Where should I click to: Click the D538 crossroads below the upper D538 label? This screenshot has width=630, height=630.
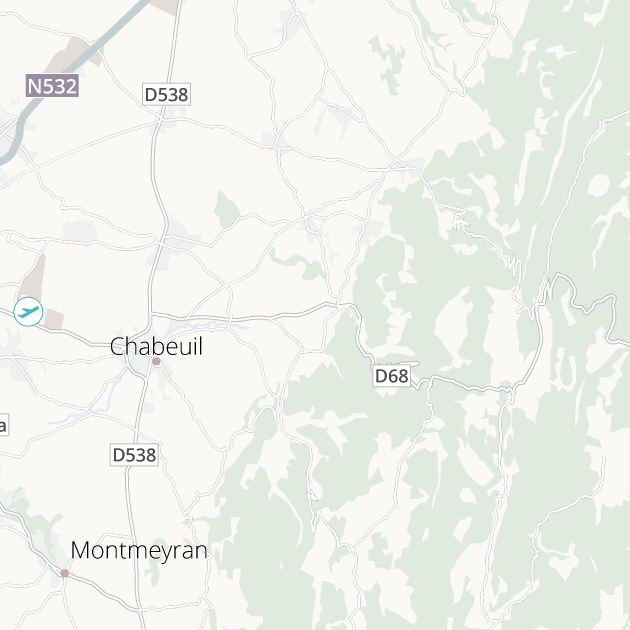(162, 119)
